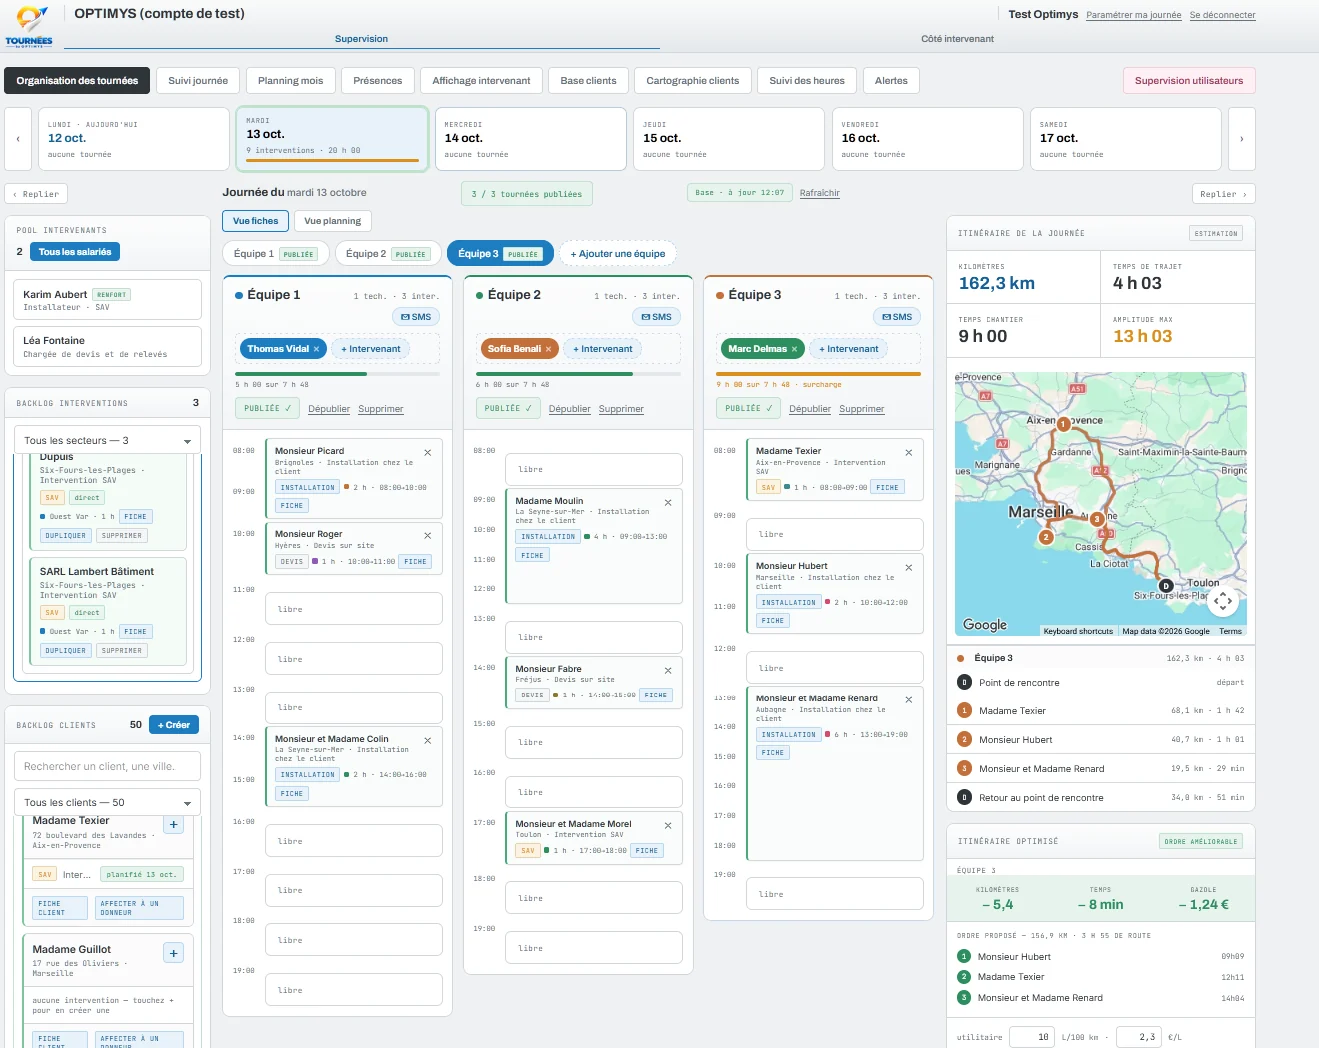Image resolution: width=1319 pixels, height=1048 pixels.
Task: Open Tous les secteurs dropdown
Action: (107, 440)
